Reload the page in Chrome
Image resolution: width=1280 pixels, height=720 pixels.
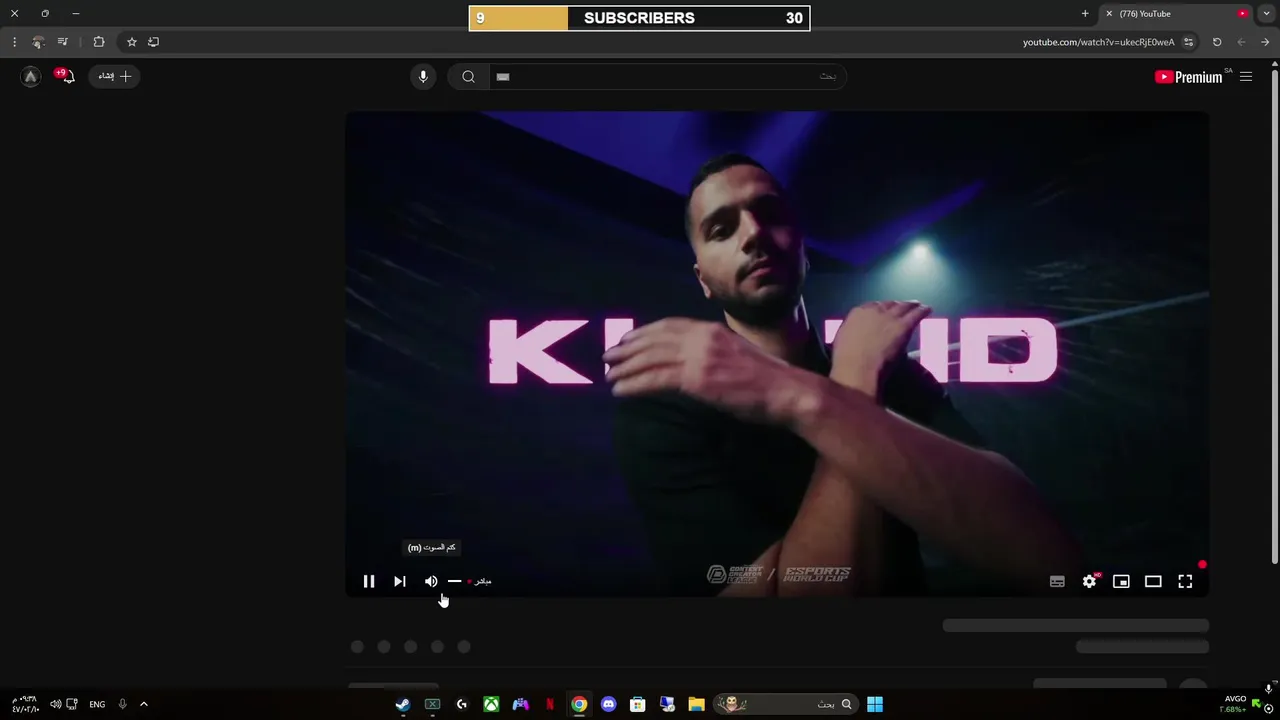coord(1217,42)
